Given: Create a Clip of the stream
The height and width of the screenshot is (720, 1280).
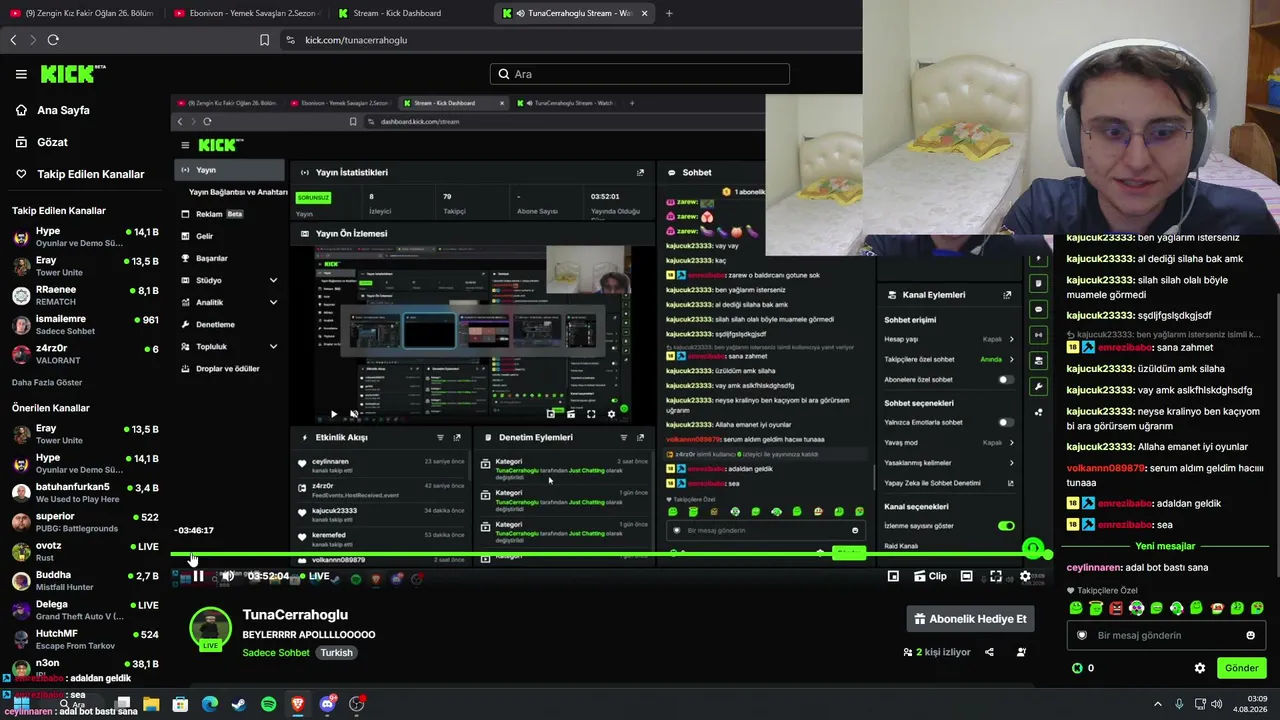Looking at the screenshot, I should pos(929,576).
